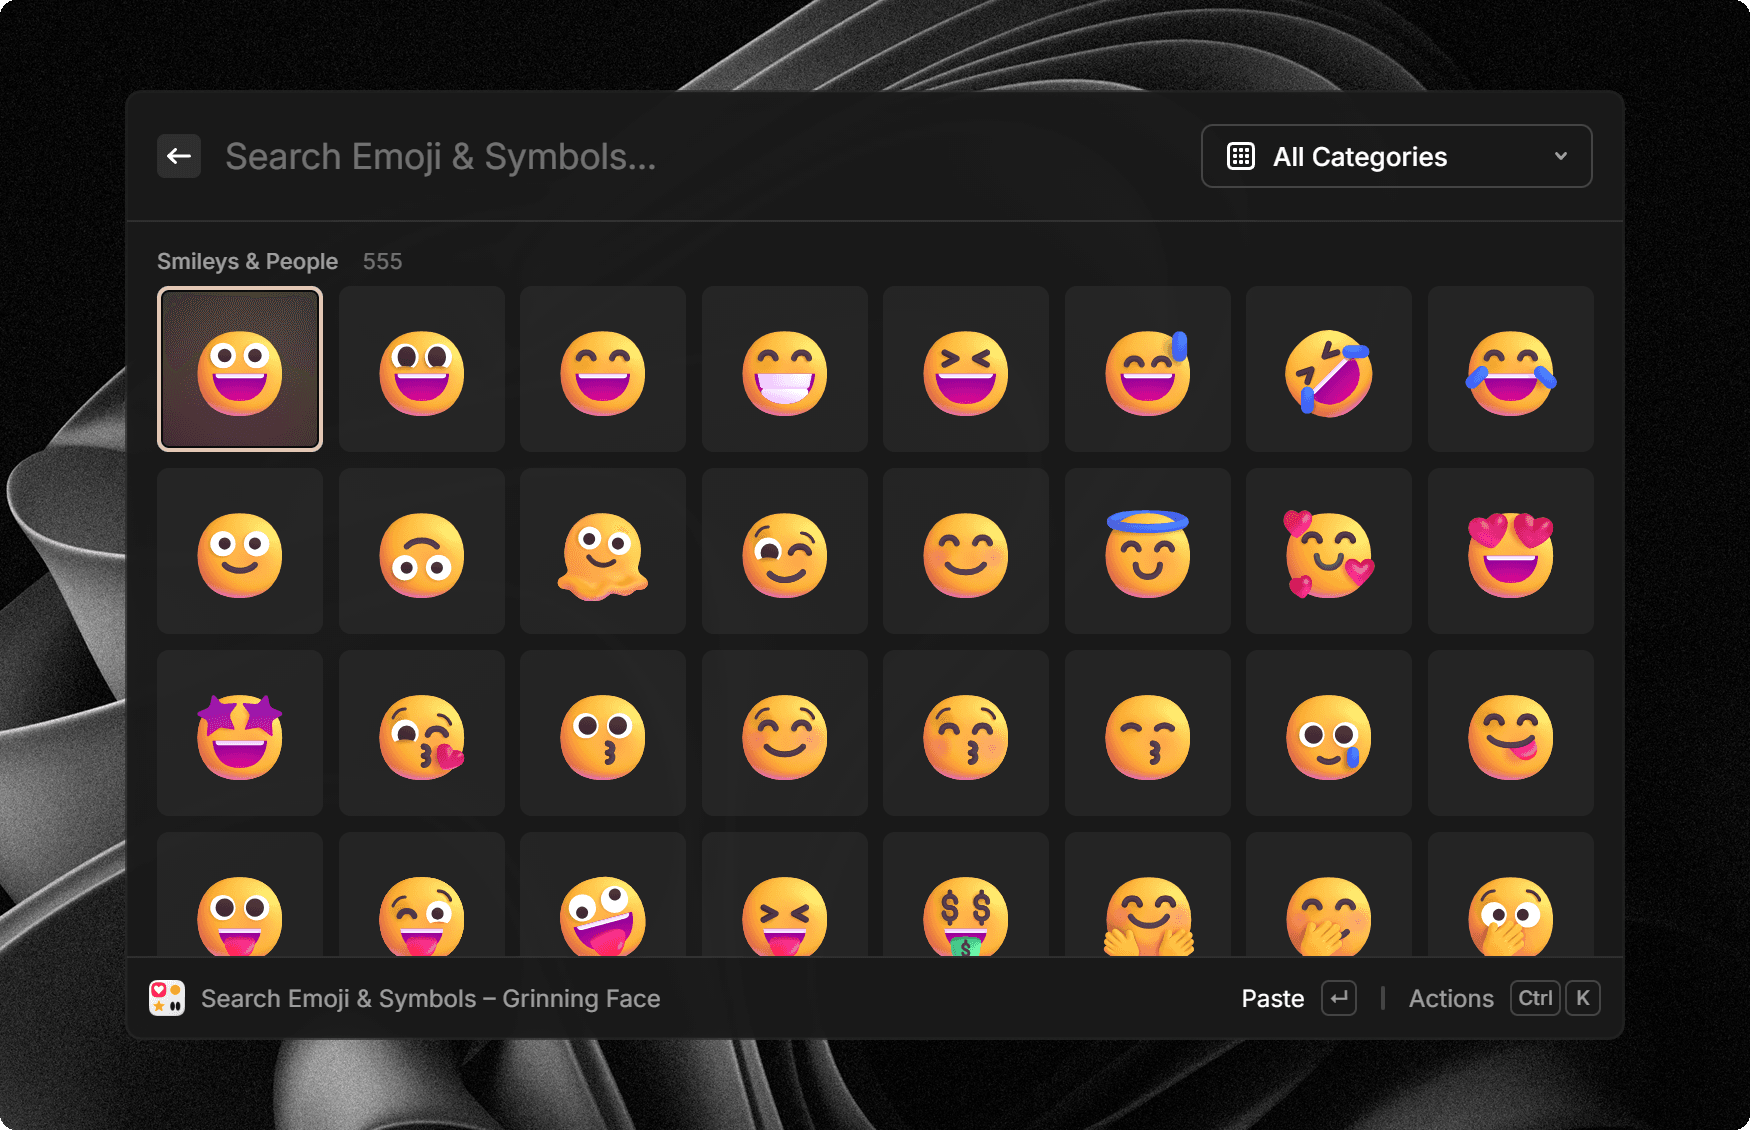Click the emoji app icon in status bar
The width and height of the screenshot is (1750, 1130).
coord(167,997)
